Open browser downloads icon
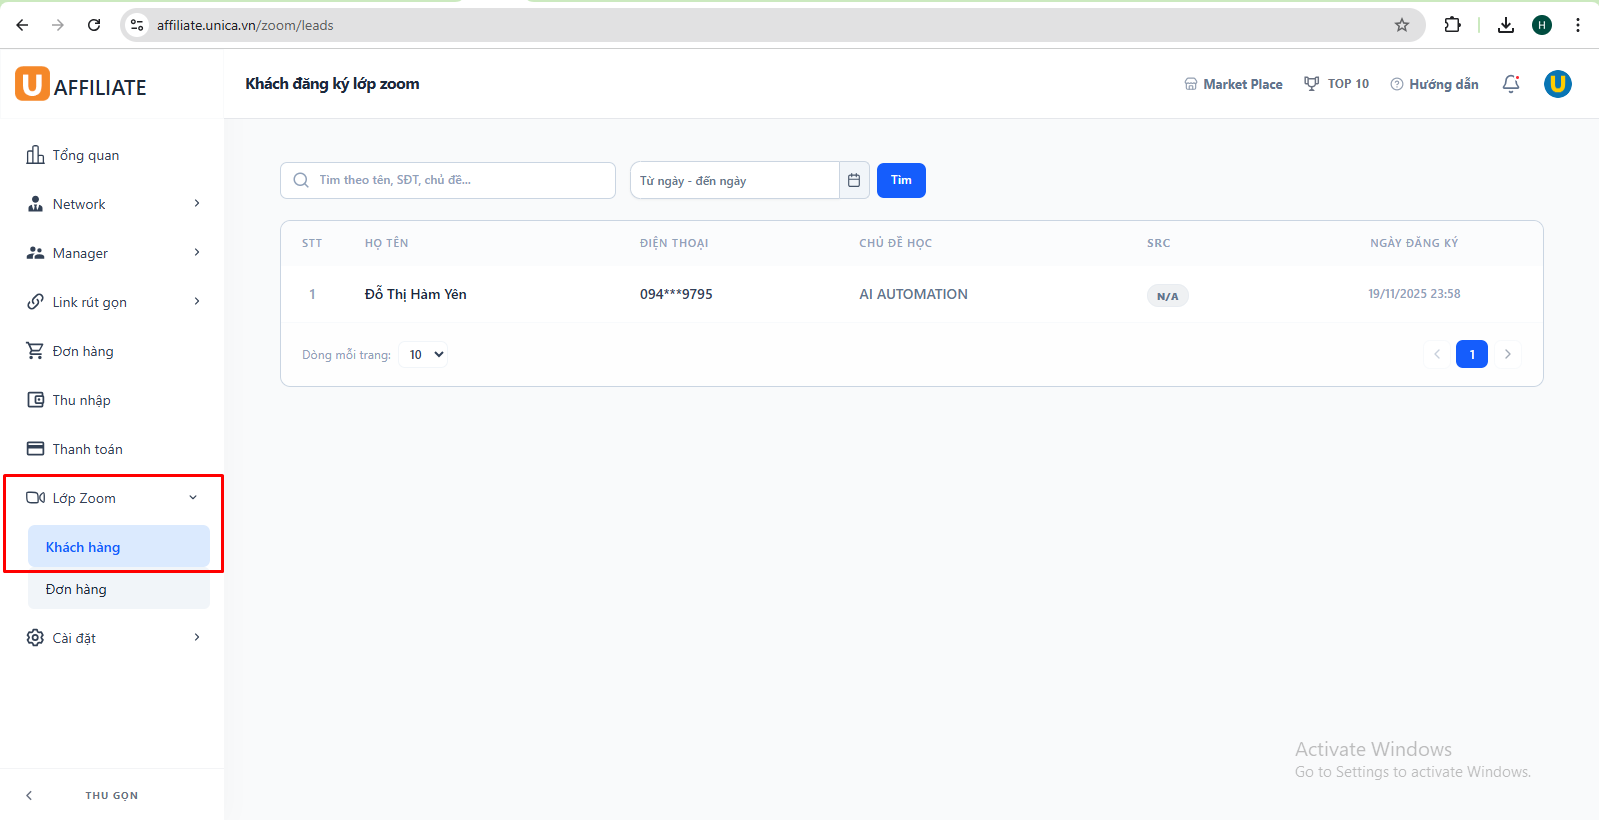The image size is (1599, 820). 1505,25
